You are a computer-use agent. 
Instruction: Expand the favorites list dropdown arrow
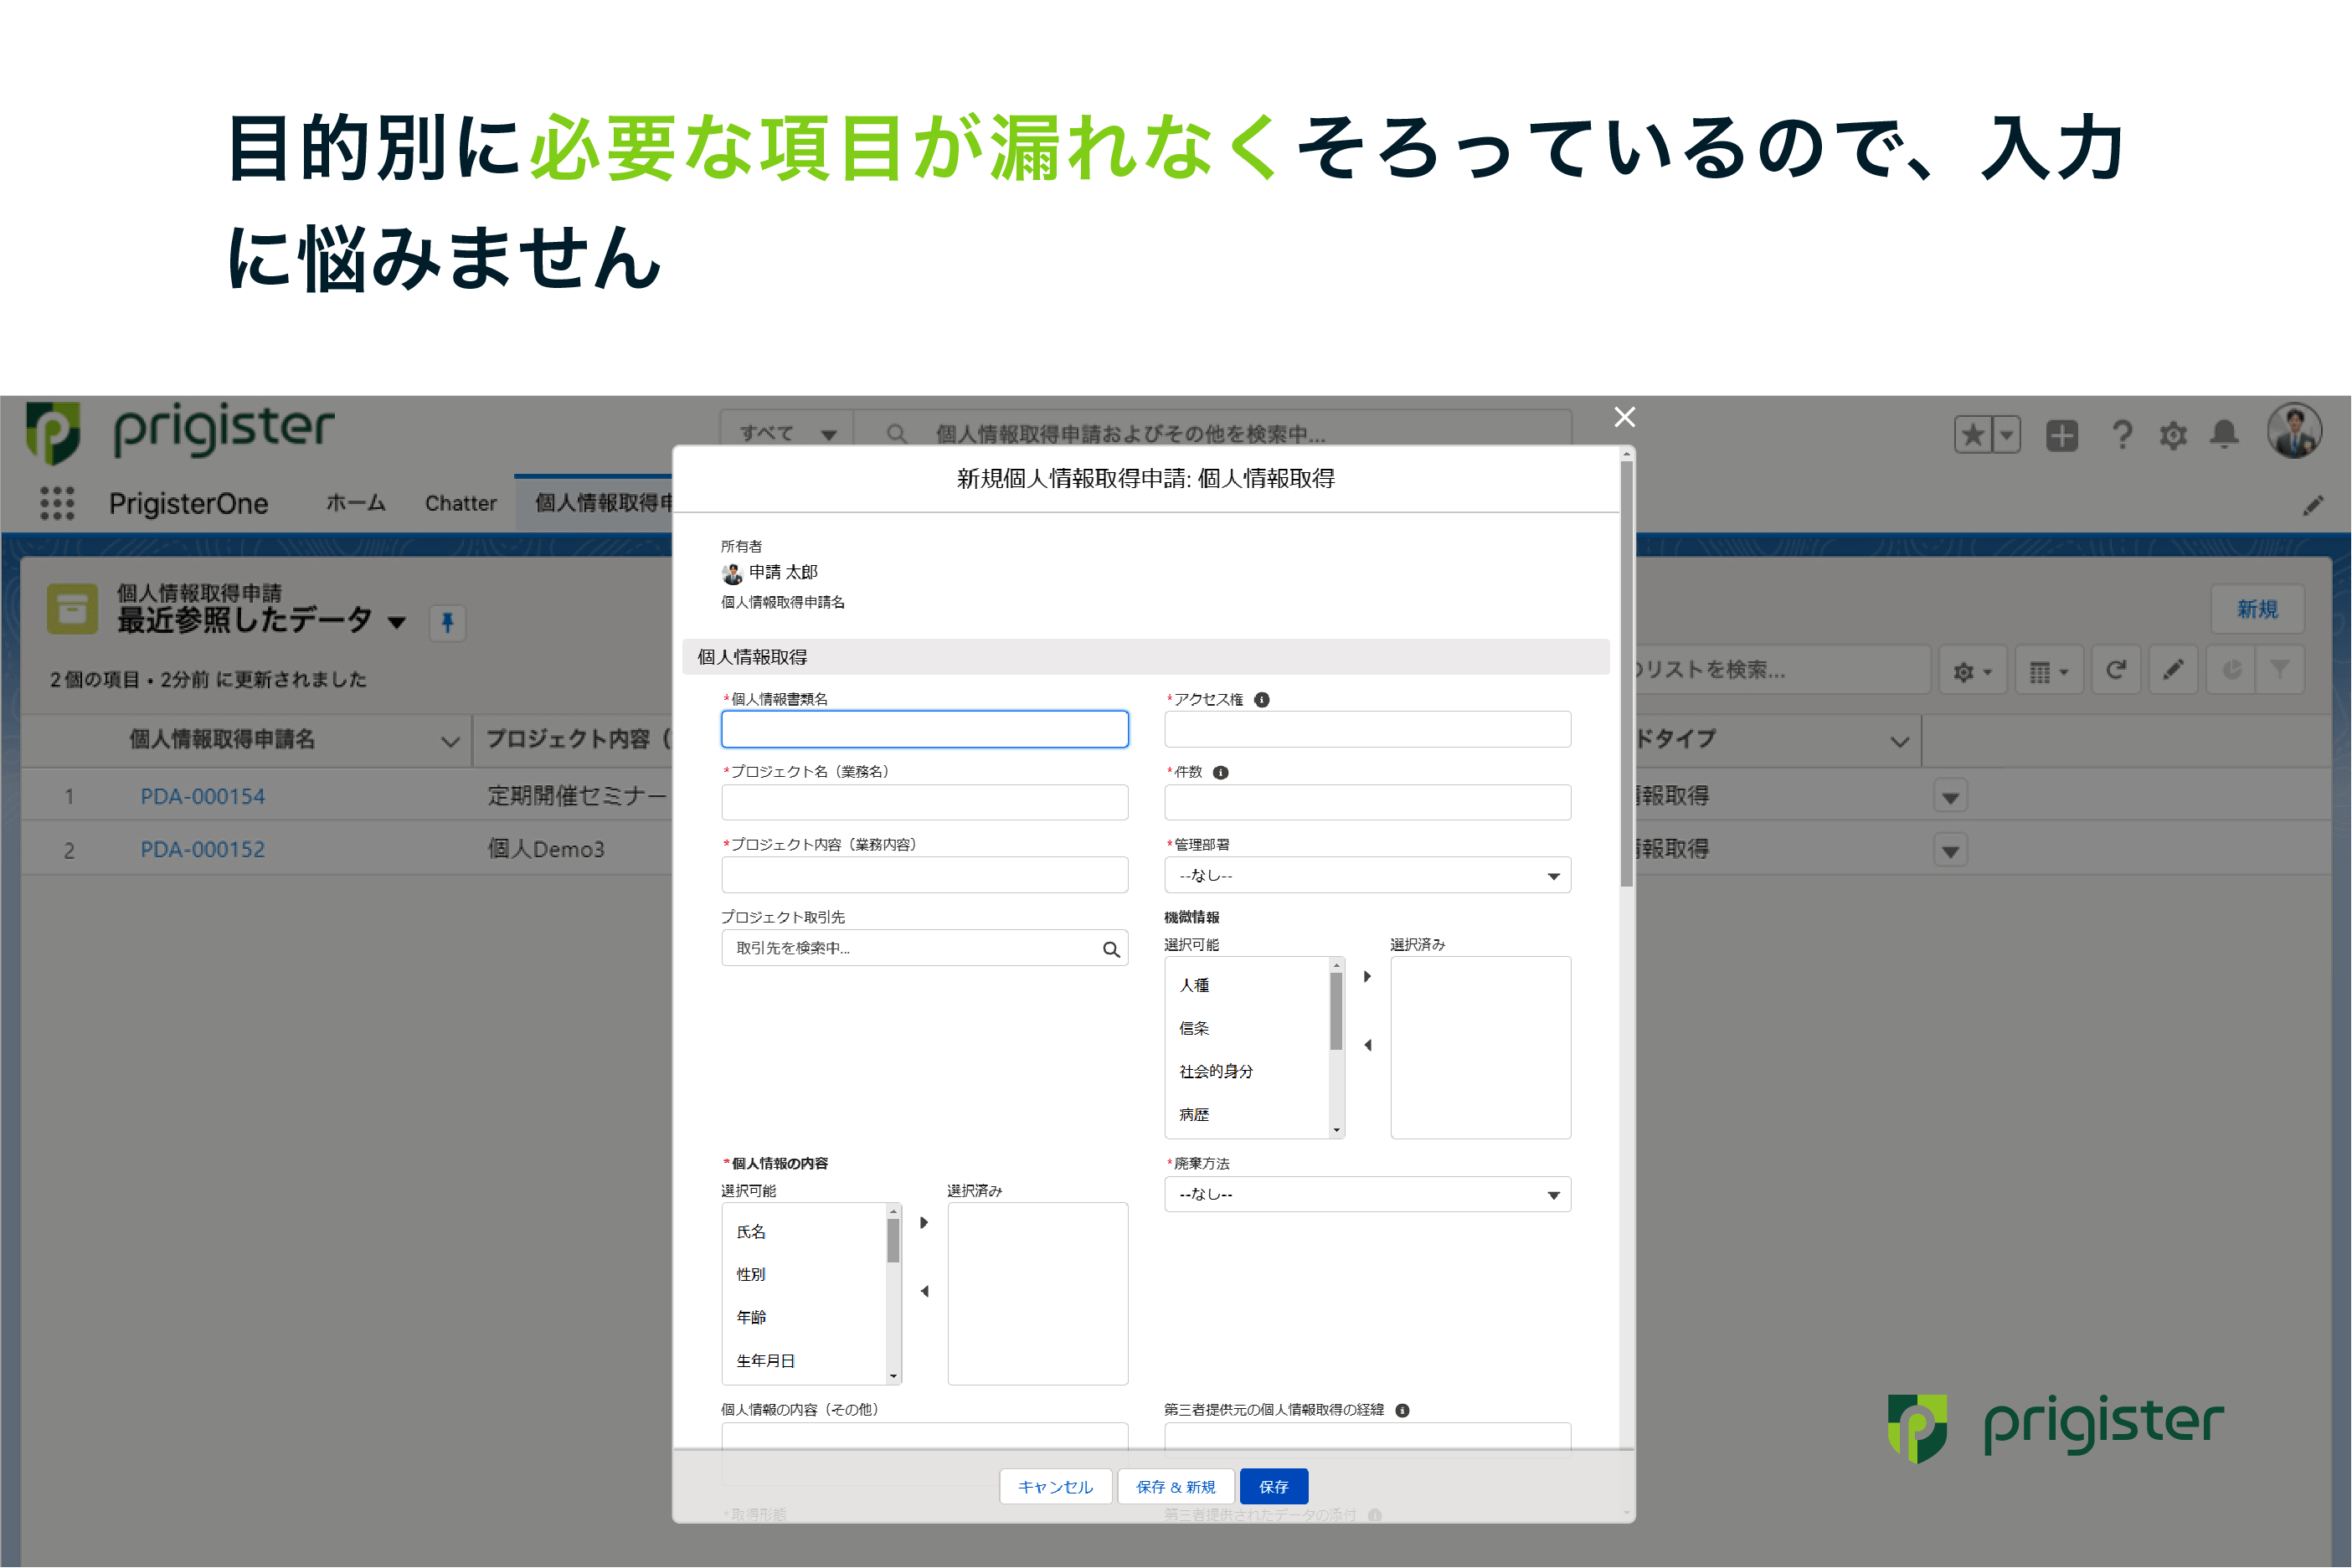point(2006,435)
